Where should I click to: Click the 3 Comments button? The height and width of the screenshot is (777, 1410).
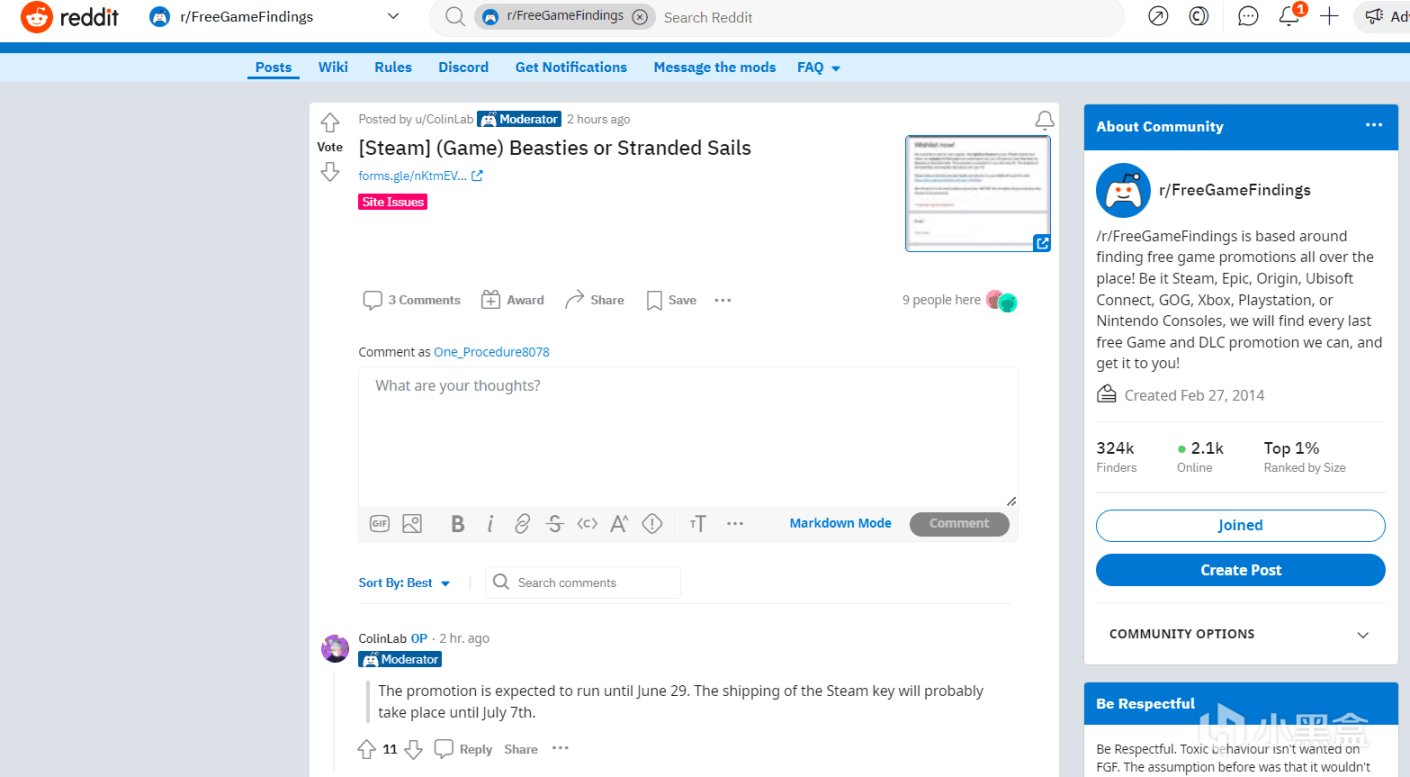tap(411, 300)
